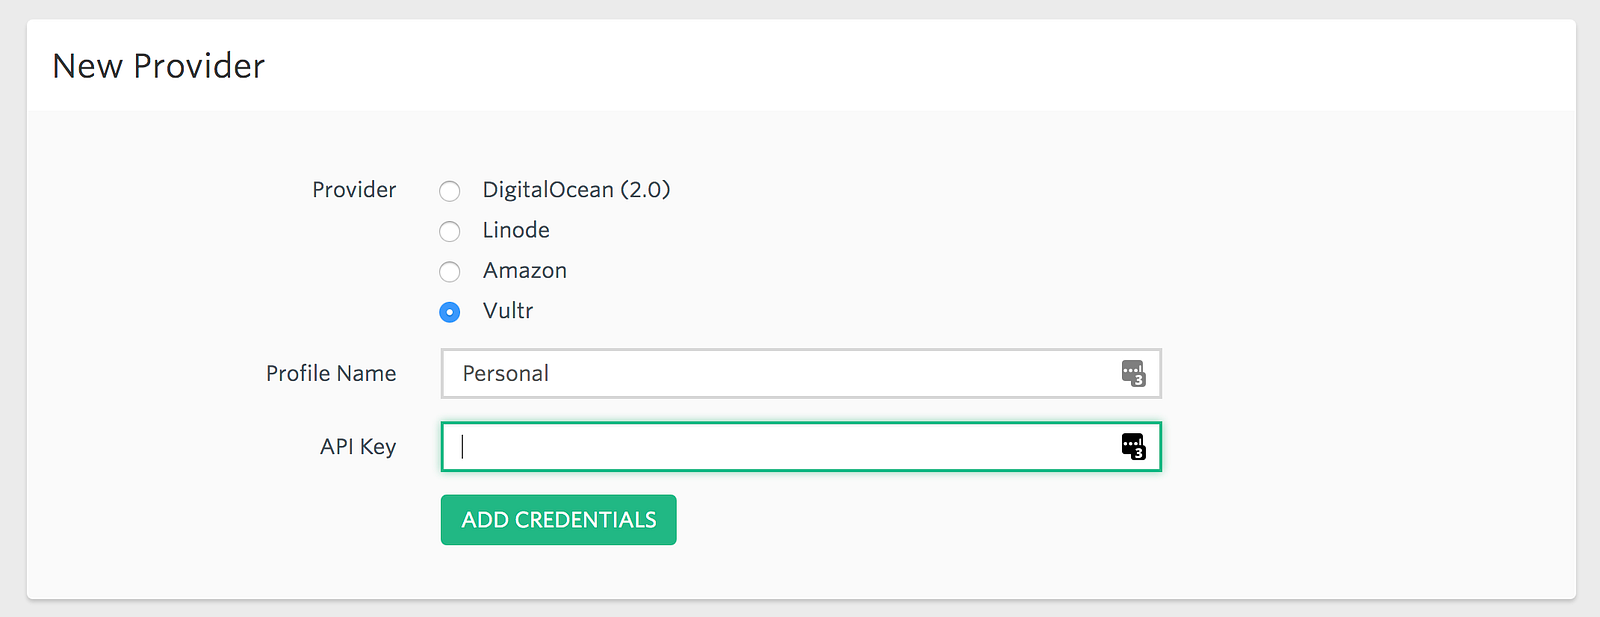Click the "Profile Name" field label
This screenshot has height=617, width=1600.
[x=331, y=373]
